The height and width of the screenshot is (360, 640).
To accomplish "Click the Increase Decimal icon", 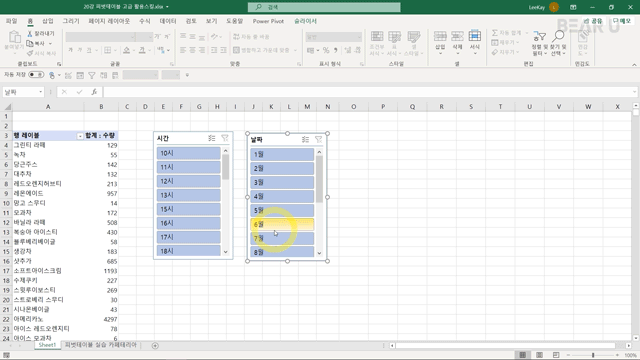I will (348, 50).
